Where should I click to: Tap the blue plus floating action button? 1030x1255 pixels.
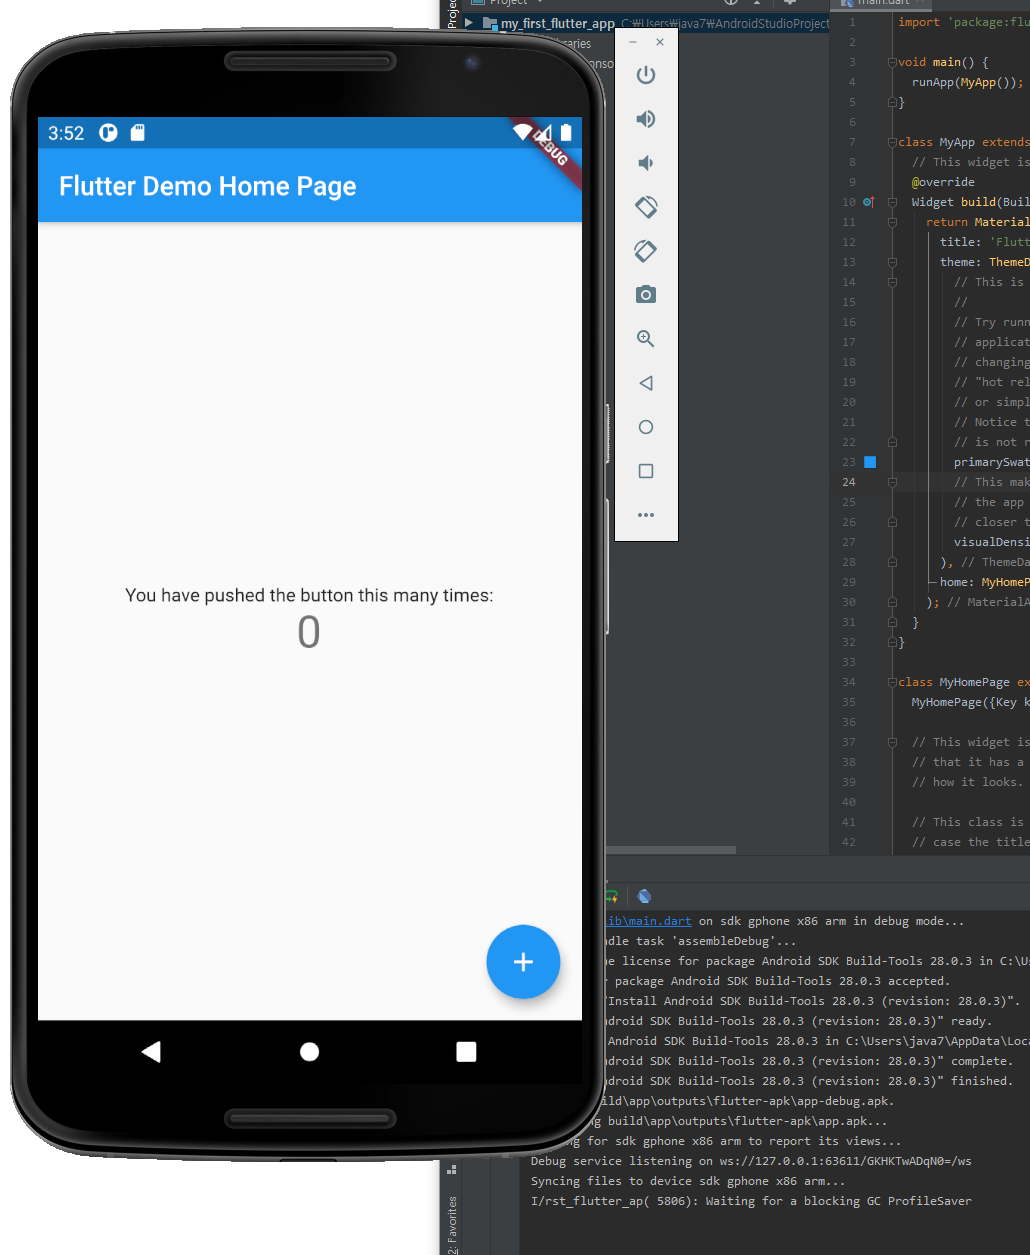pyautogui.click(x=523, y=962)
